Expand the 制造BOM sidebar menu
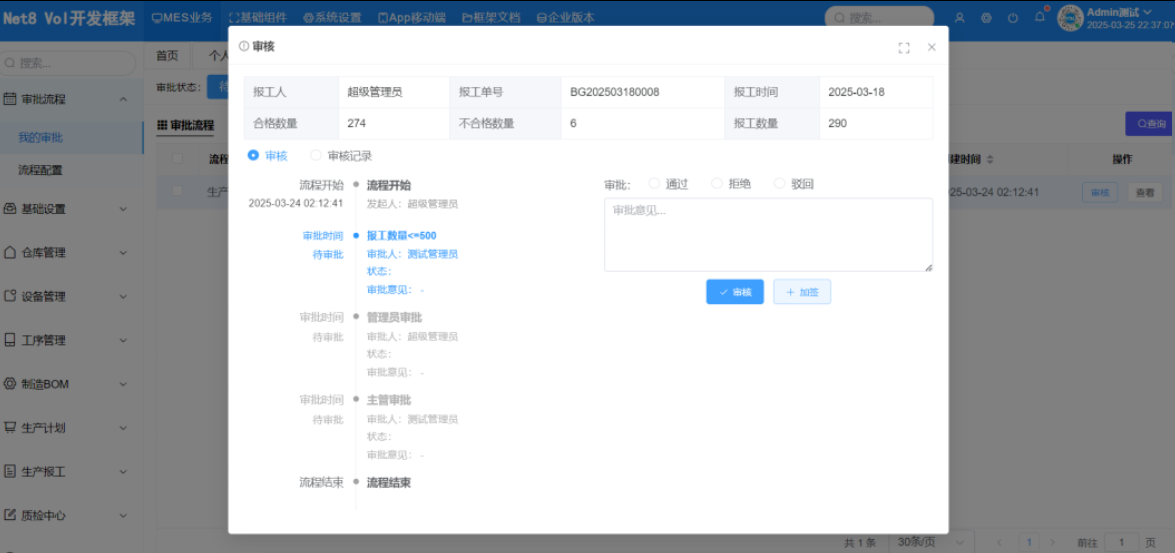 [x=124, y=384]
